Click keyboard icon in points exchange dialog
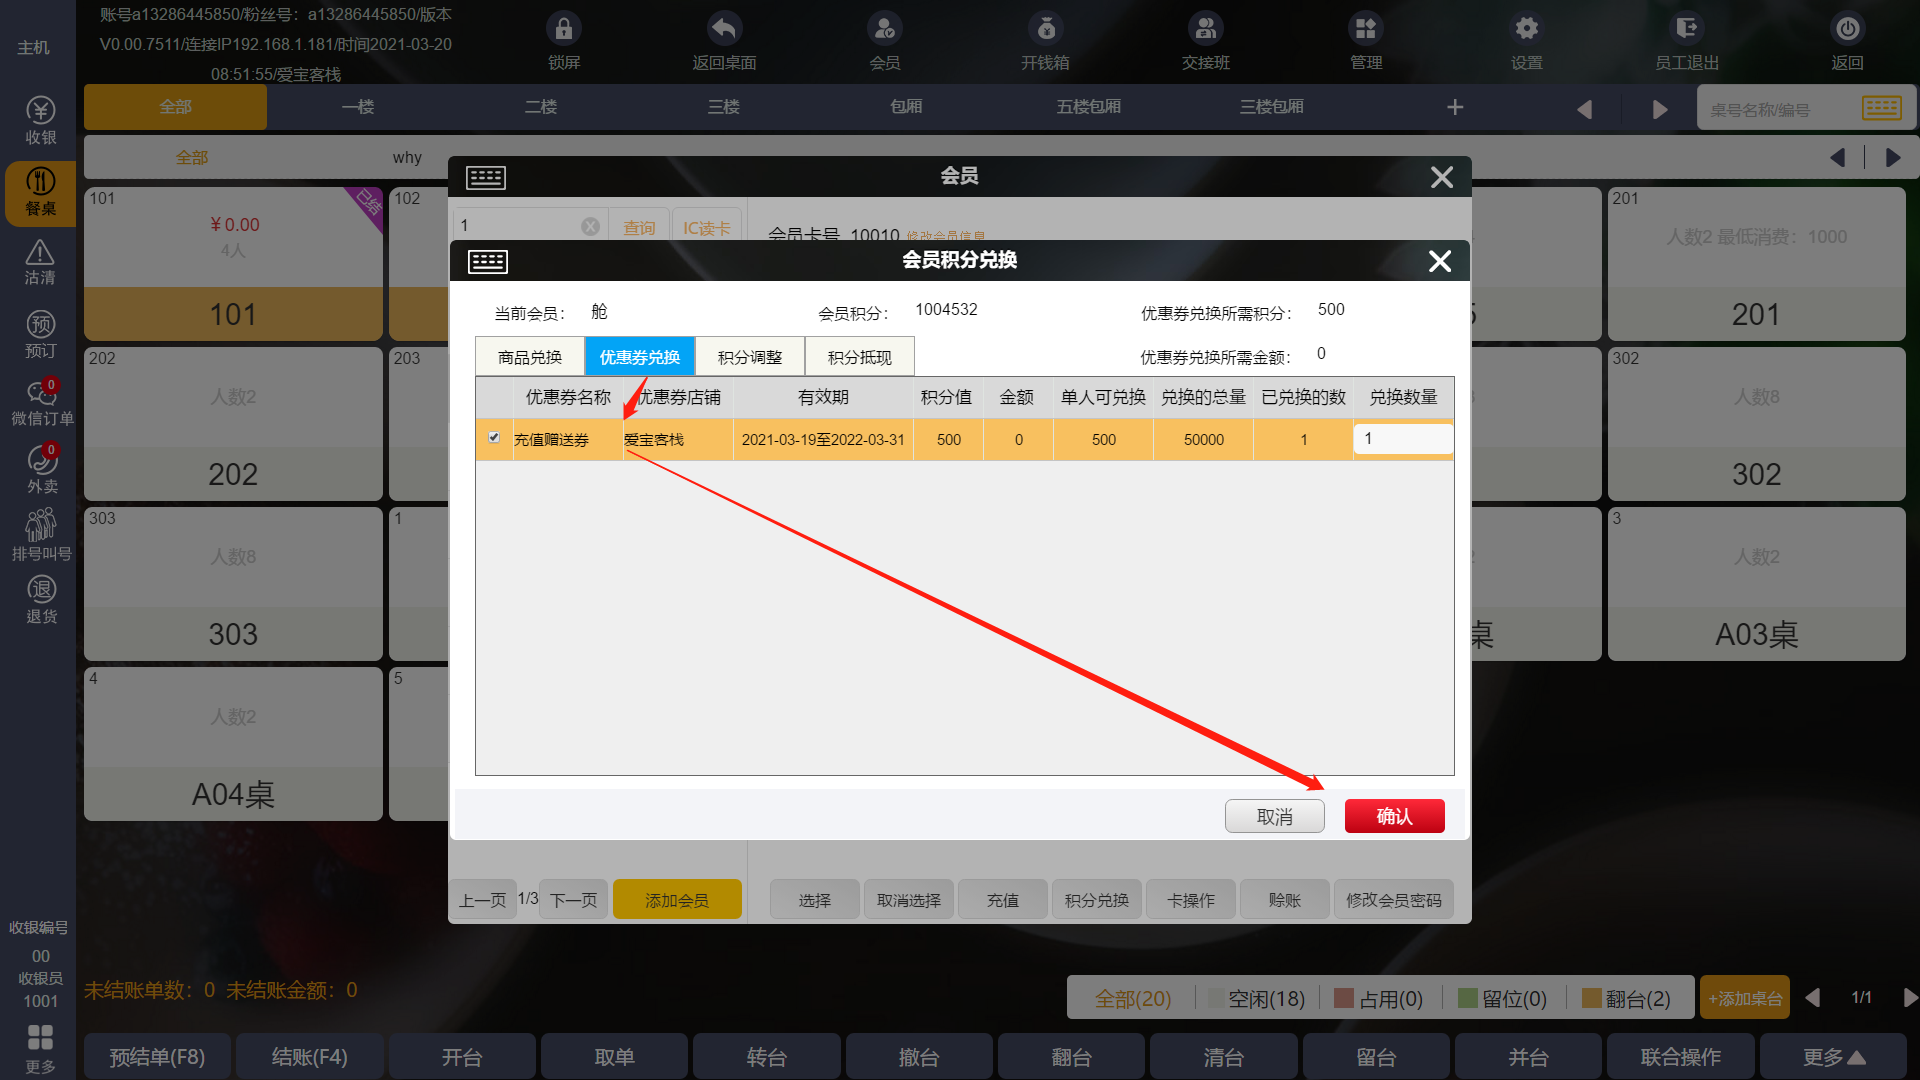This screenshot has height=1080, width=1920. tap(488, 262)
